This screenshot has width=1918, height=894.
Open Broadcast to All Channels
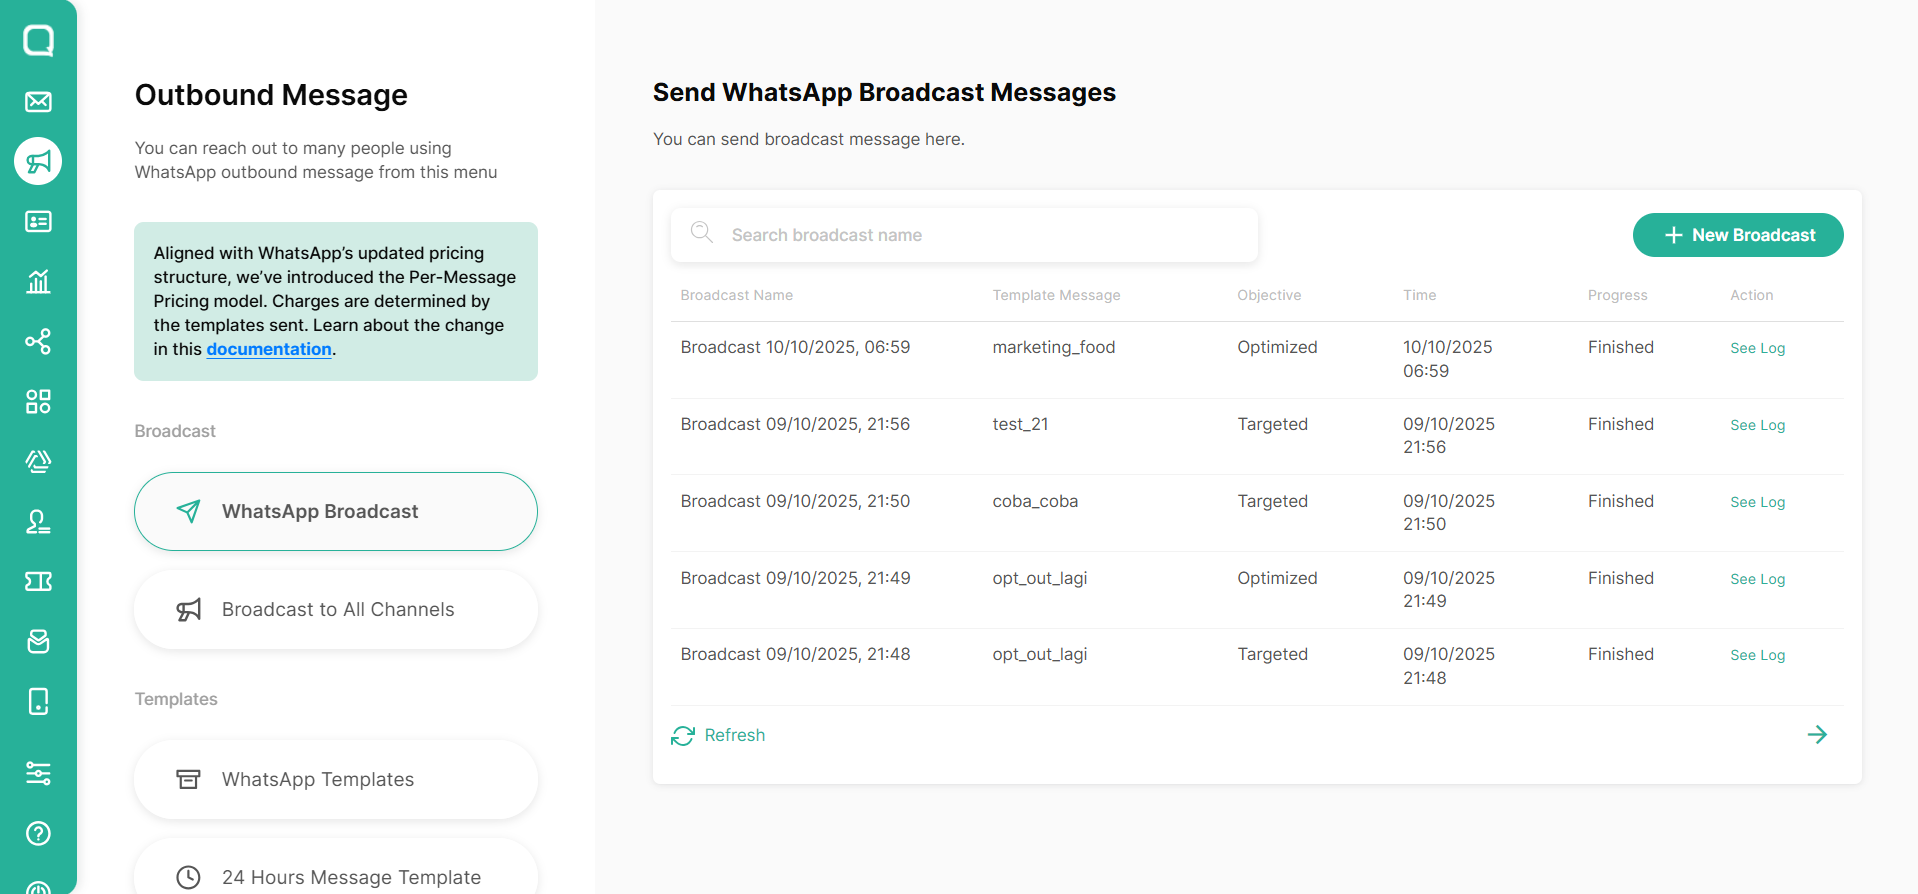coord(336,610)
